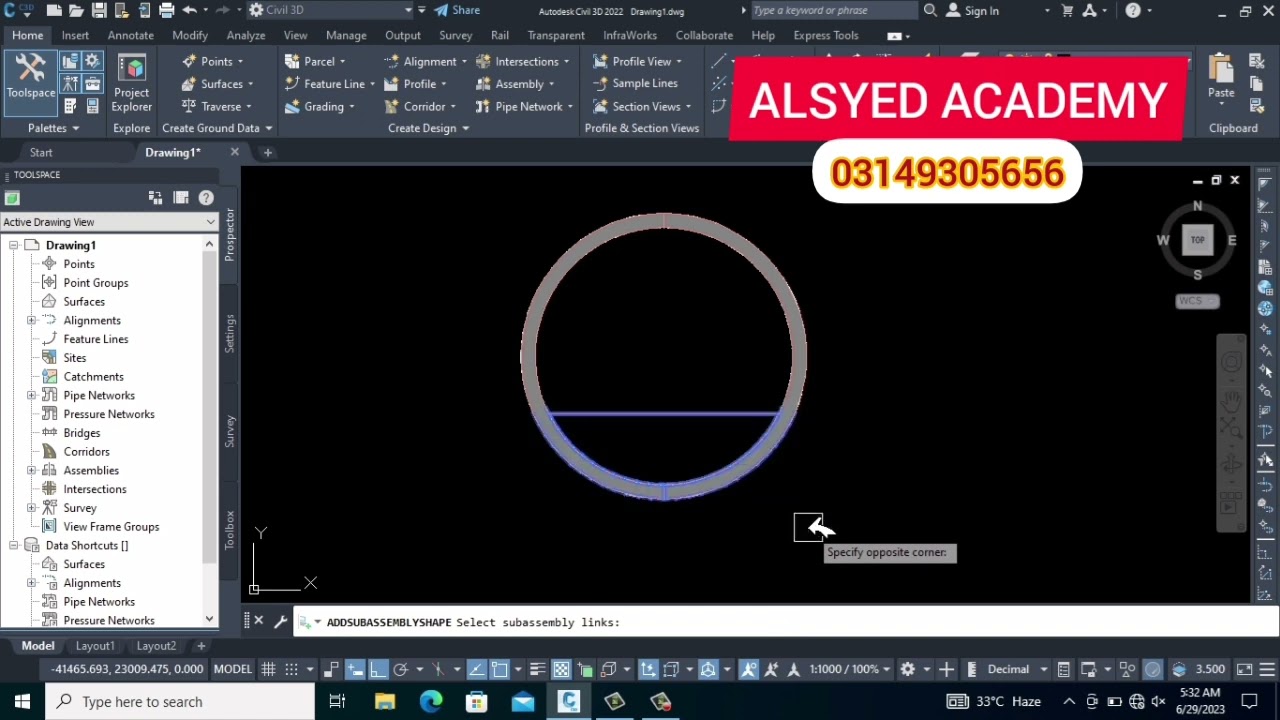Image resolution: width=1280 pixels, height=720 pixels.
Task: Open Task View on taskbar
Action: pyautogui.click(x=337, y=701)
